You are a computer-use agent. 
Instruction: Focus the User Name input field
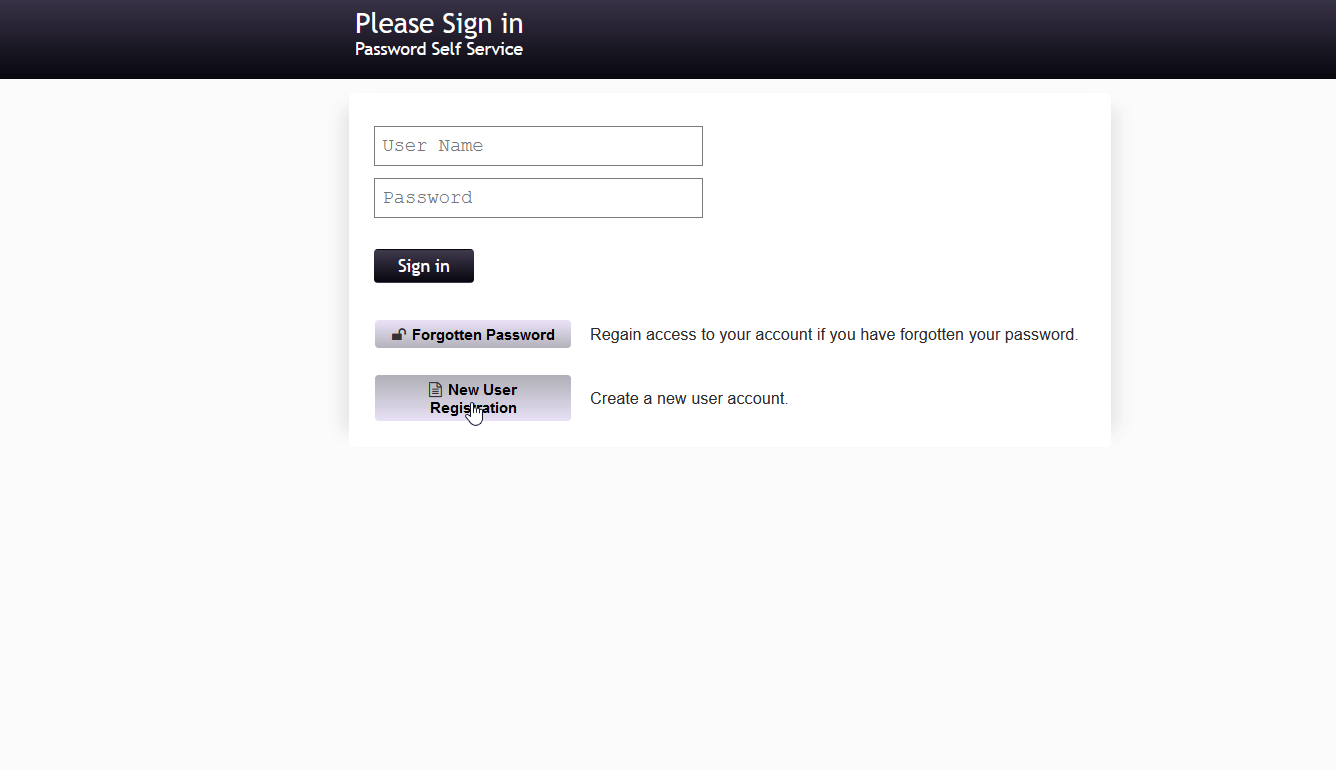coord(538,146)
